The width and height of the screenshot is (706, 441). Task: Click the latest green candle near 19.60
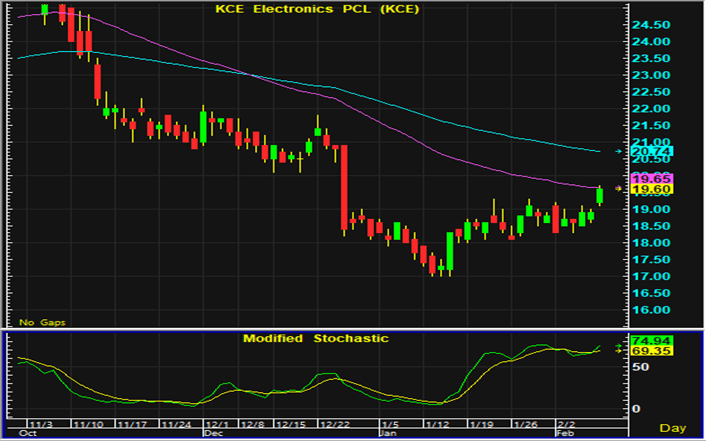(600, 196)
